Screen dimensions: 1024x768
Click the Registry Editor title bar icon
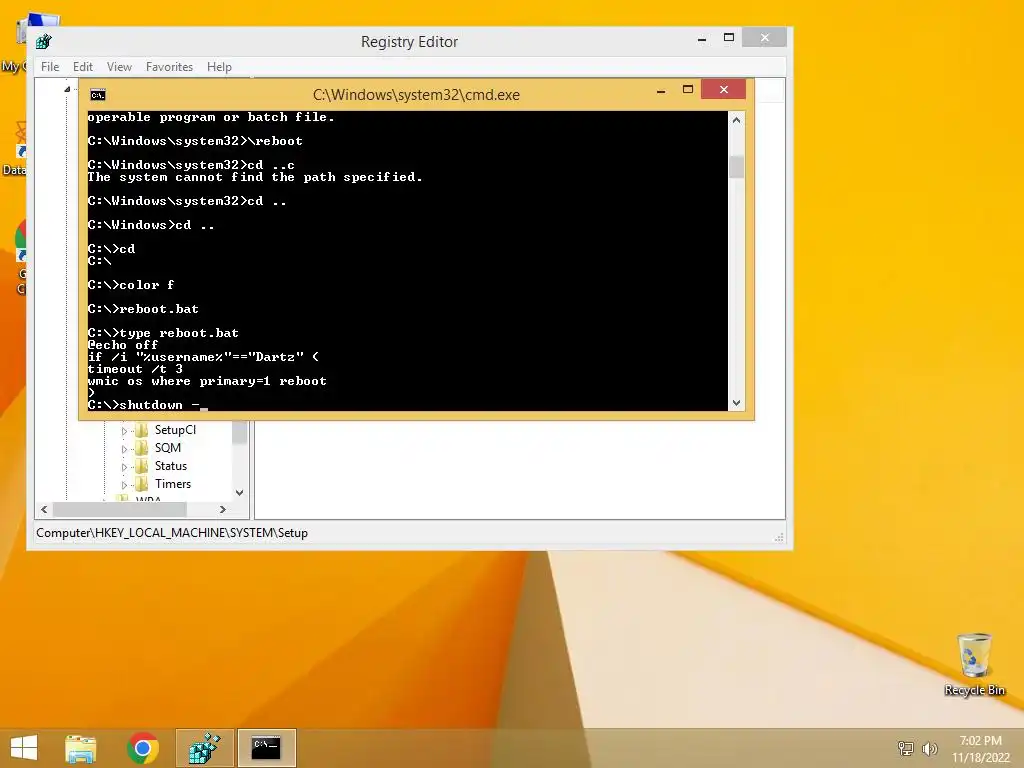click(x=44, y=42)
